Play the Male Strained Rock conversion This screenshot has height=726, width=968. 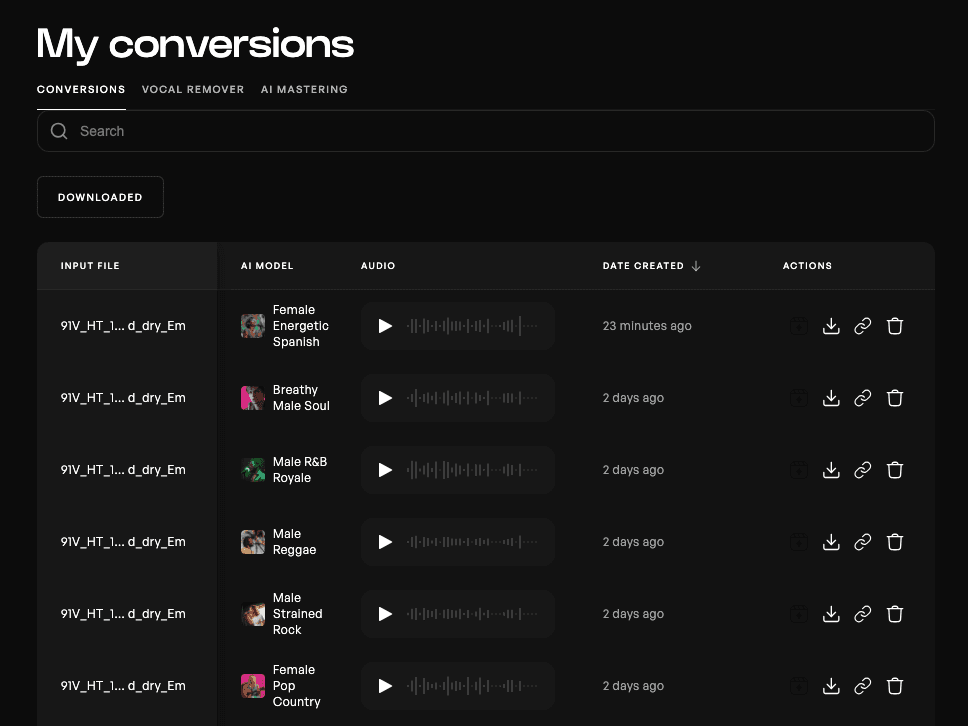click(x=385, y=614)
